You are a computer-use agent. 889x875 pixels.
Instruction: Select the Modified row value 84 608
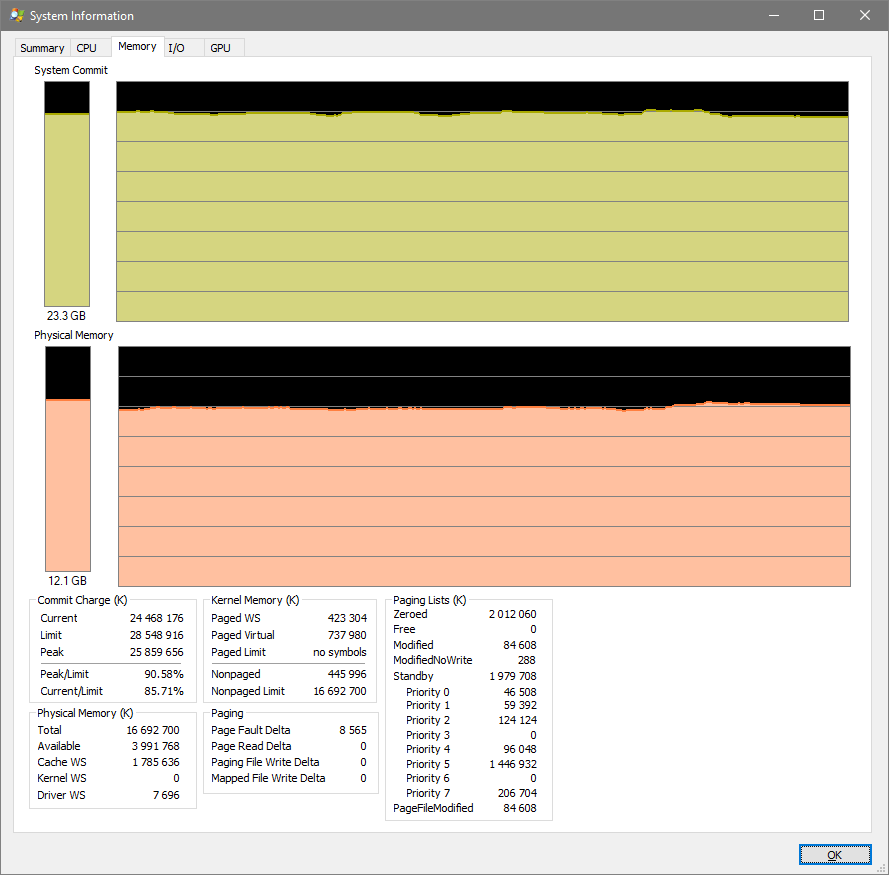pos(520,645)
